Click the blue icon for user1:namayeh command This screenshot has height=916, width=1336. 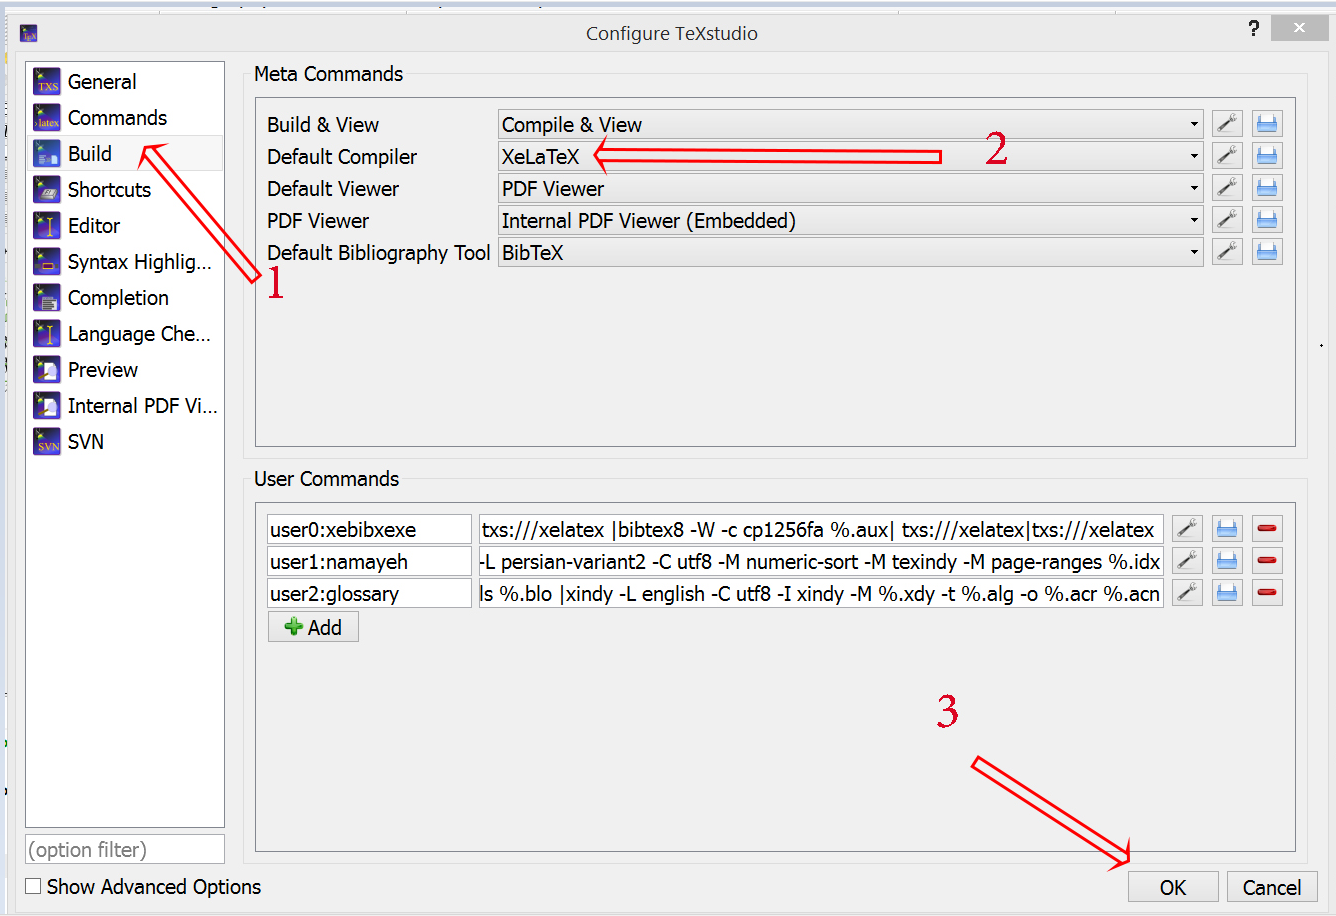pyautogui.click(x=1227, y=561)
